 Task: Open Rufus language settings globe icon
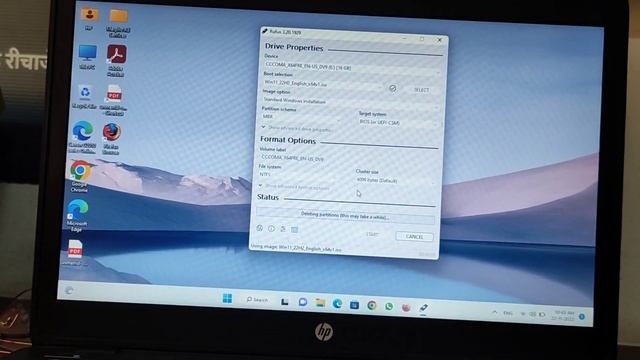click(x=260, y=228)
